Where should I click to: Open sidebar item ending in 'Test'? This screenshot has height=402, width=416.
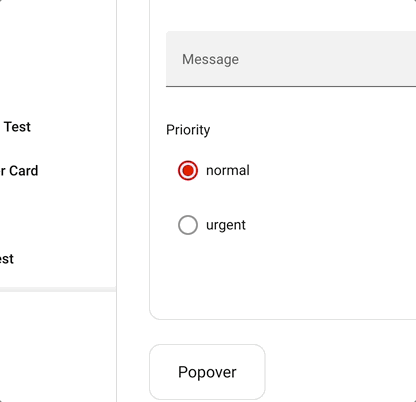click(17, 127)
